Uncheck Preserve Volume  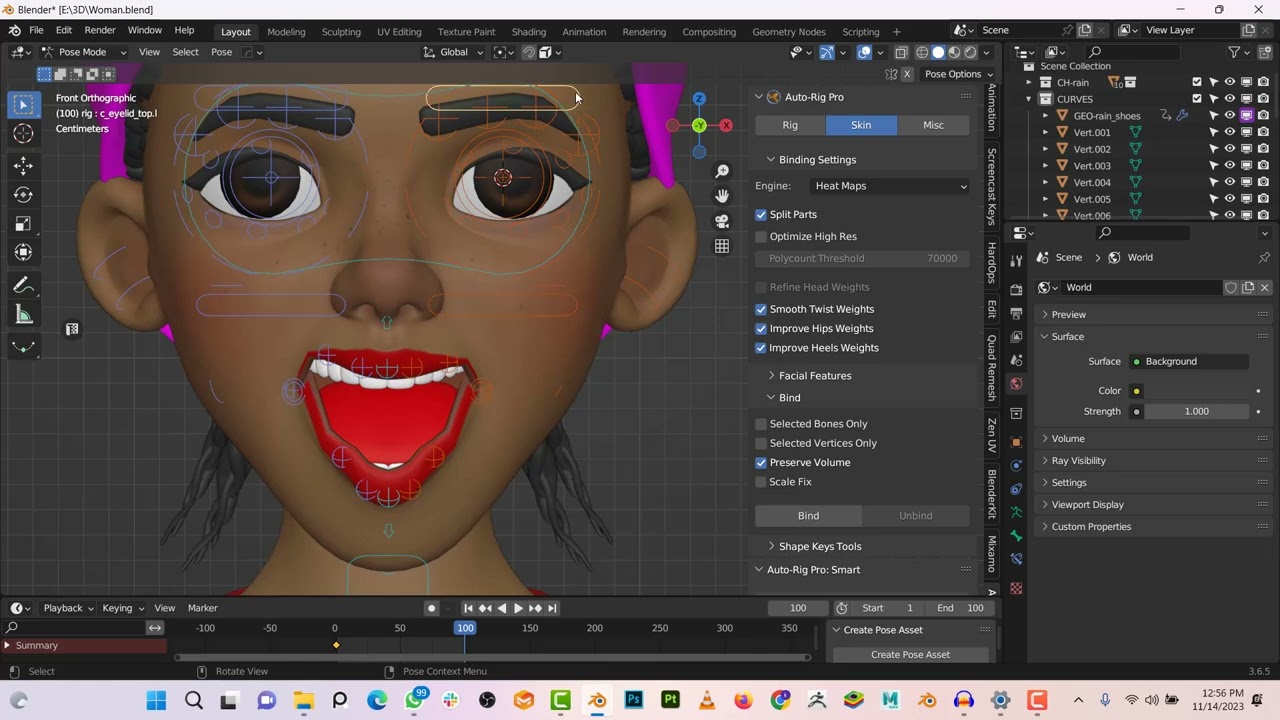coord(761,463)
